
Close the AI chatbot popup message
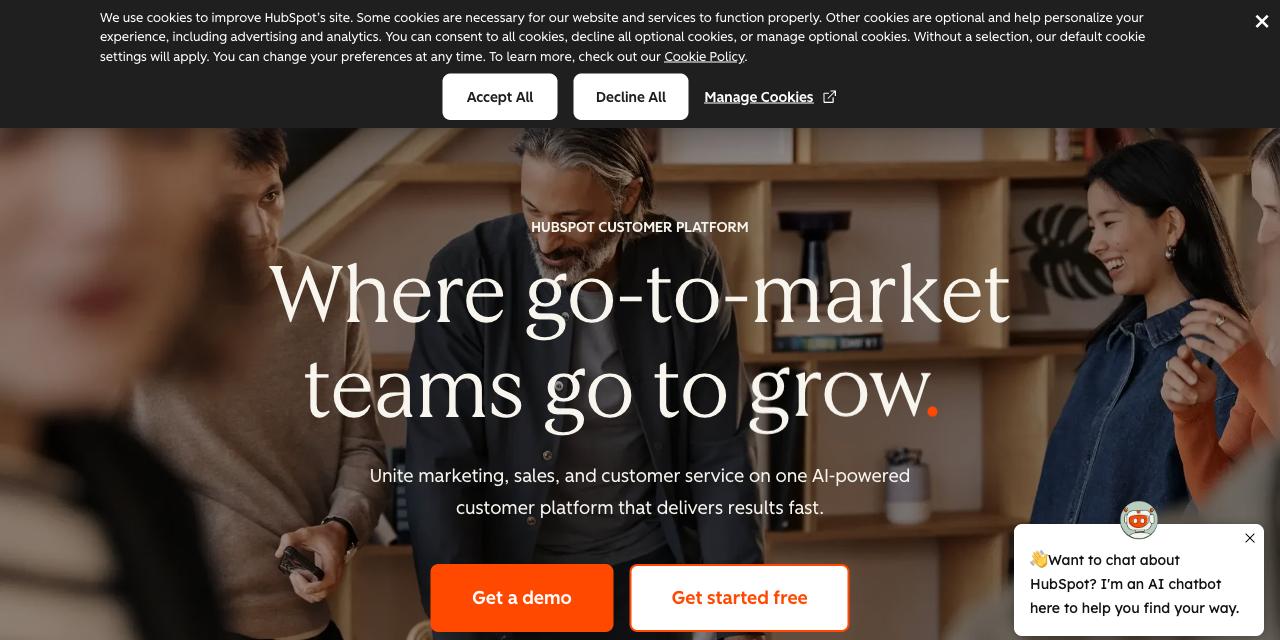1249,538
